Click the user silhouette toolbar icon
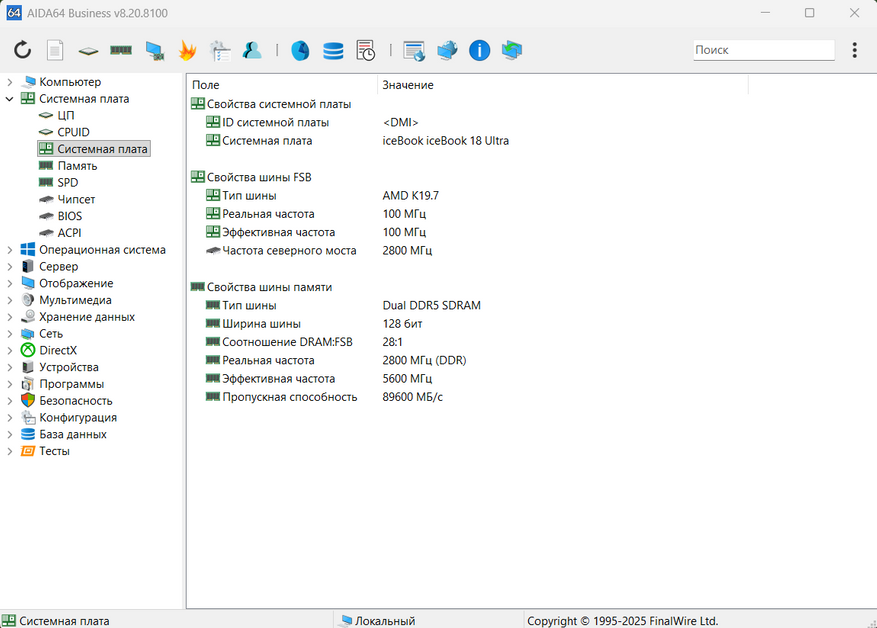Viewport: 877px width, 628px height. [252, 50]
